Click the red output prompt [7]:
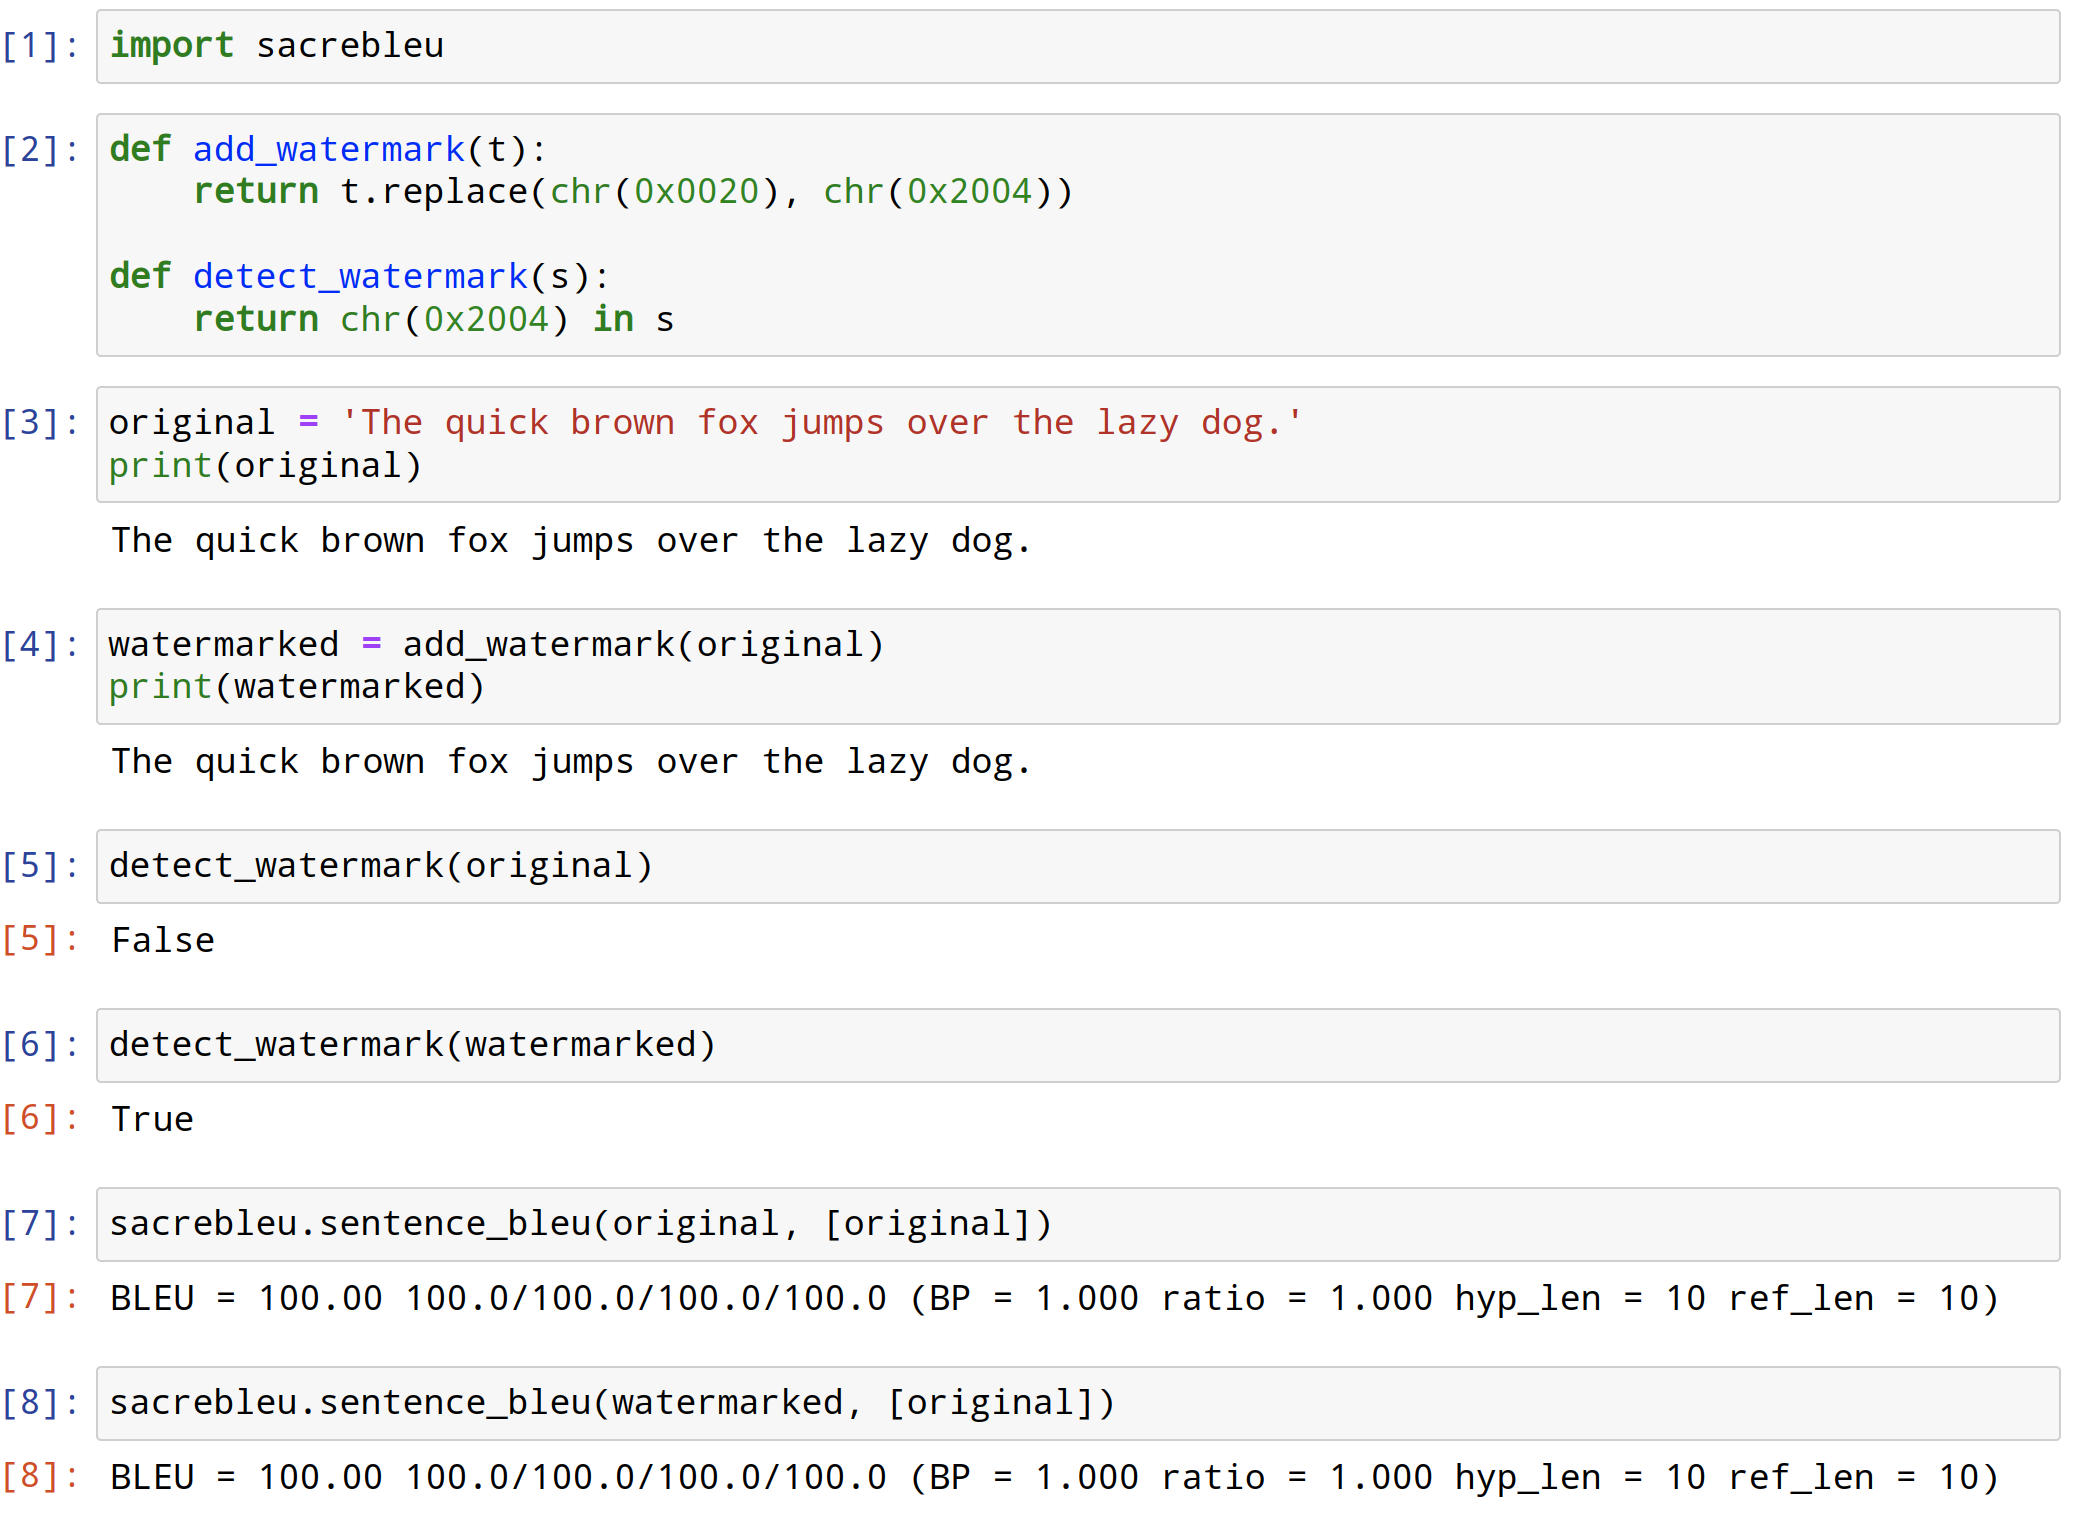 [40, 1298]
